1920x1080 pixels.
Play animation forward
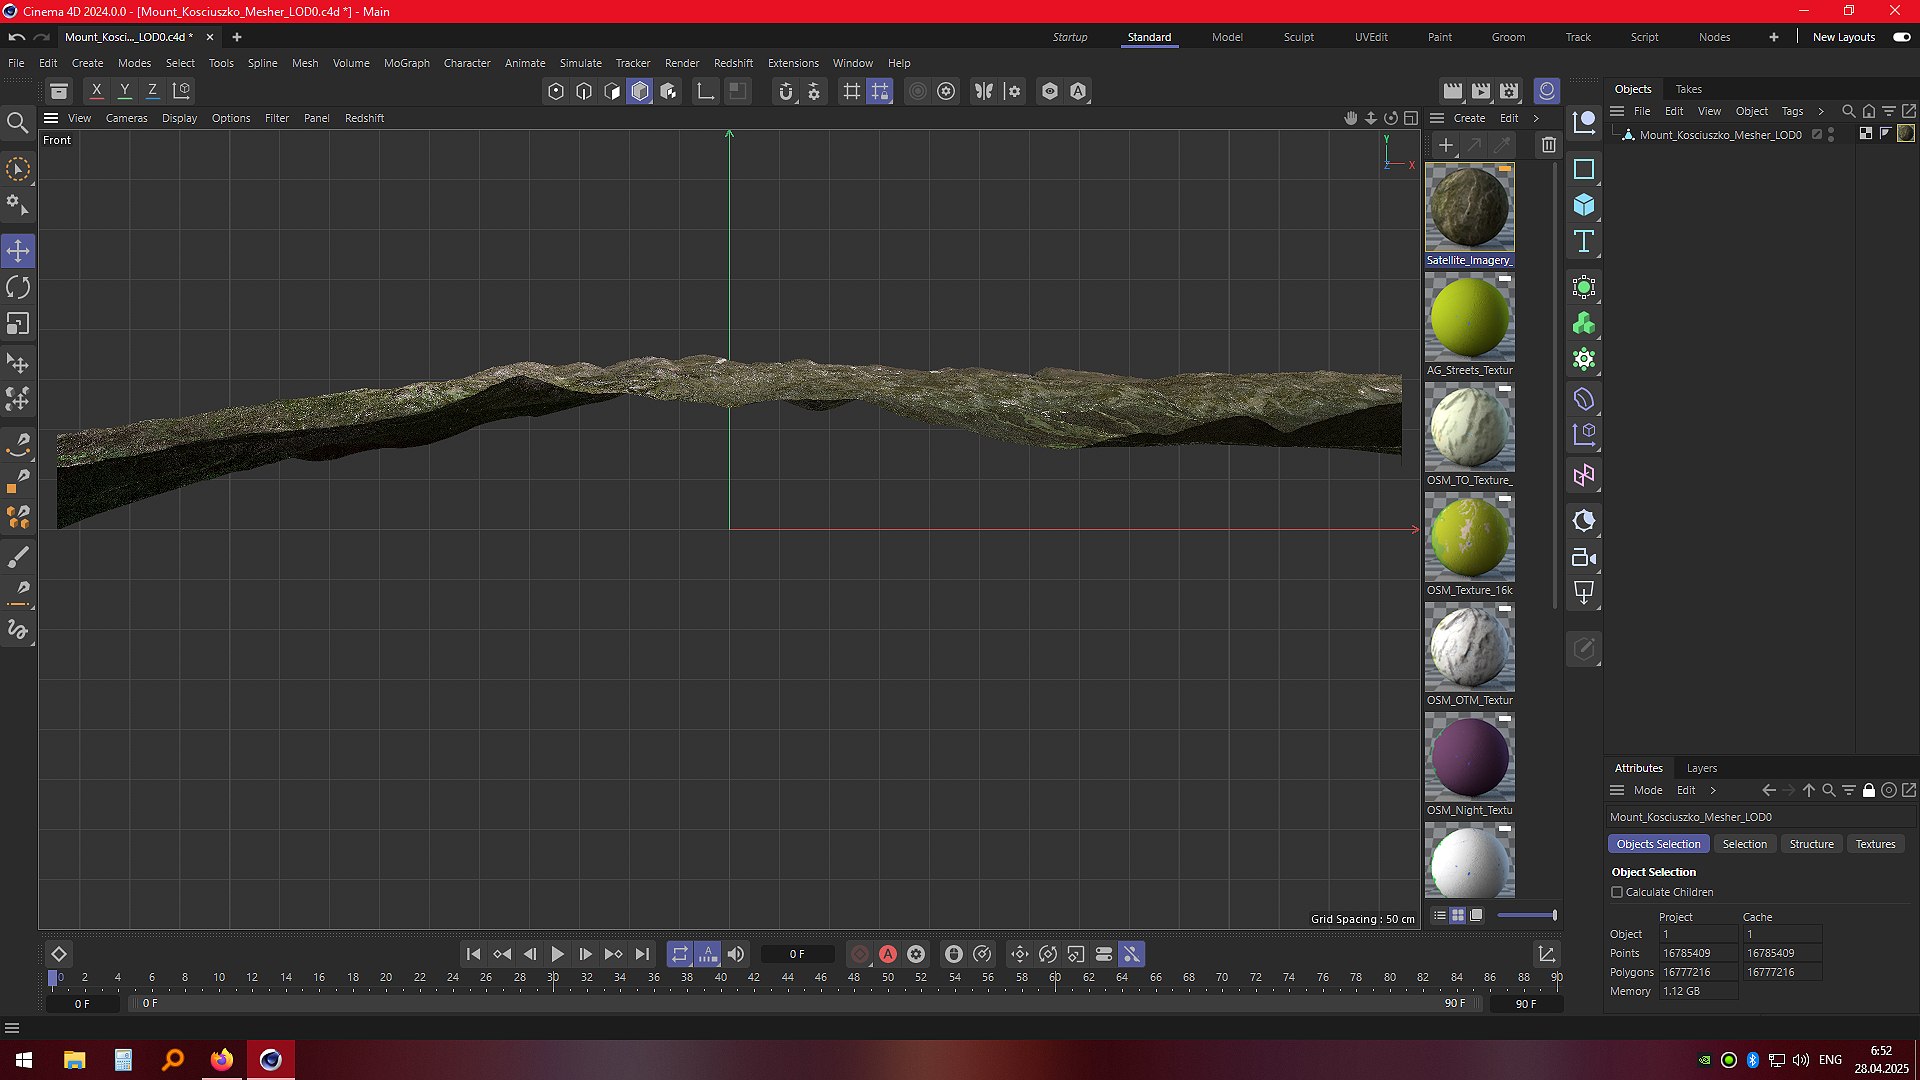point(557,954)
